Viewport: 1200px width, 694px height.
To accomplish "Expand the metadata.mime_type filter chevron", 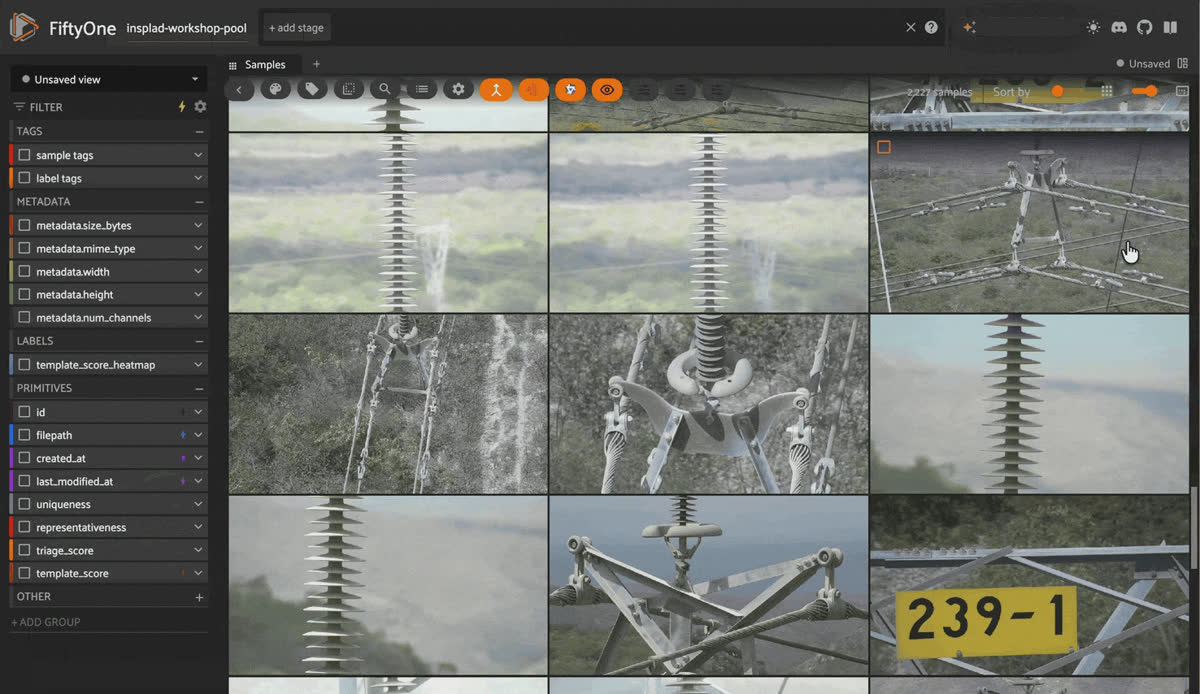I will [198, 248].
